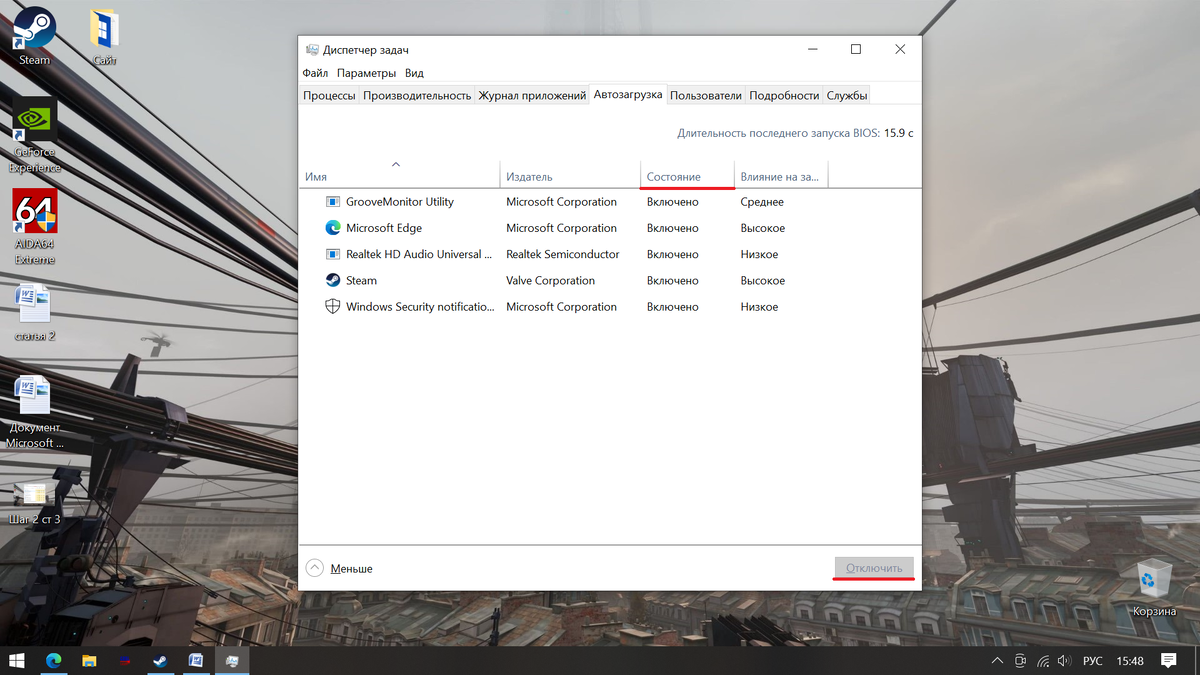Click the Realtek Semiconductor publisher cell

(x=563, y=254)
